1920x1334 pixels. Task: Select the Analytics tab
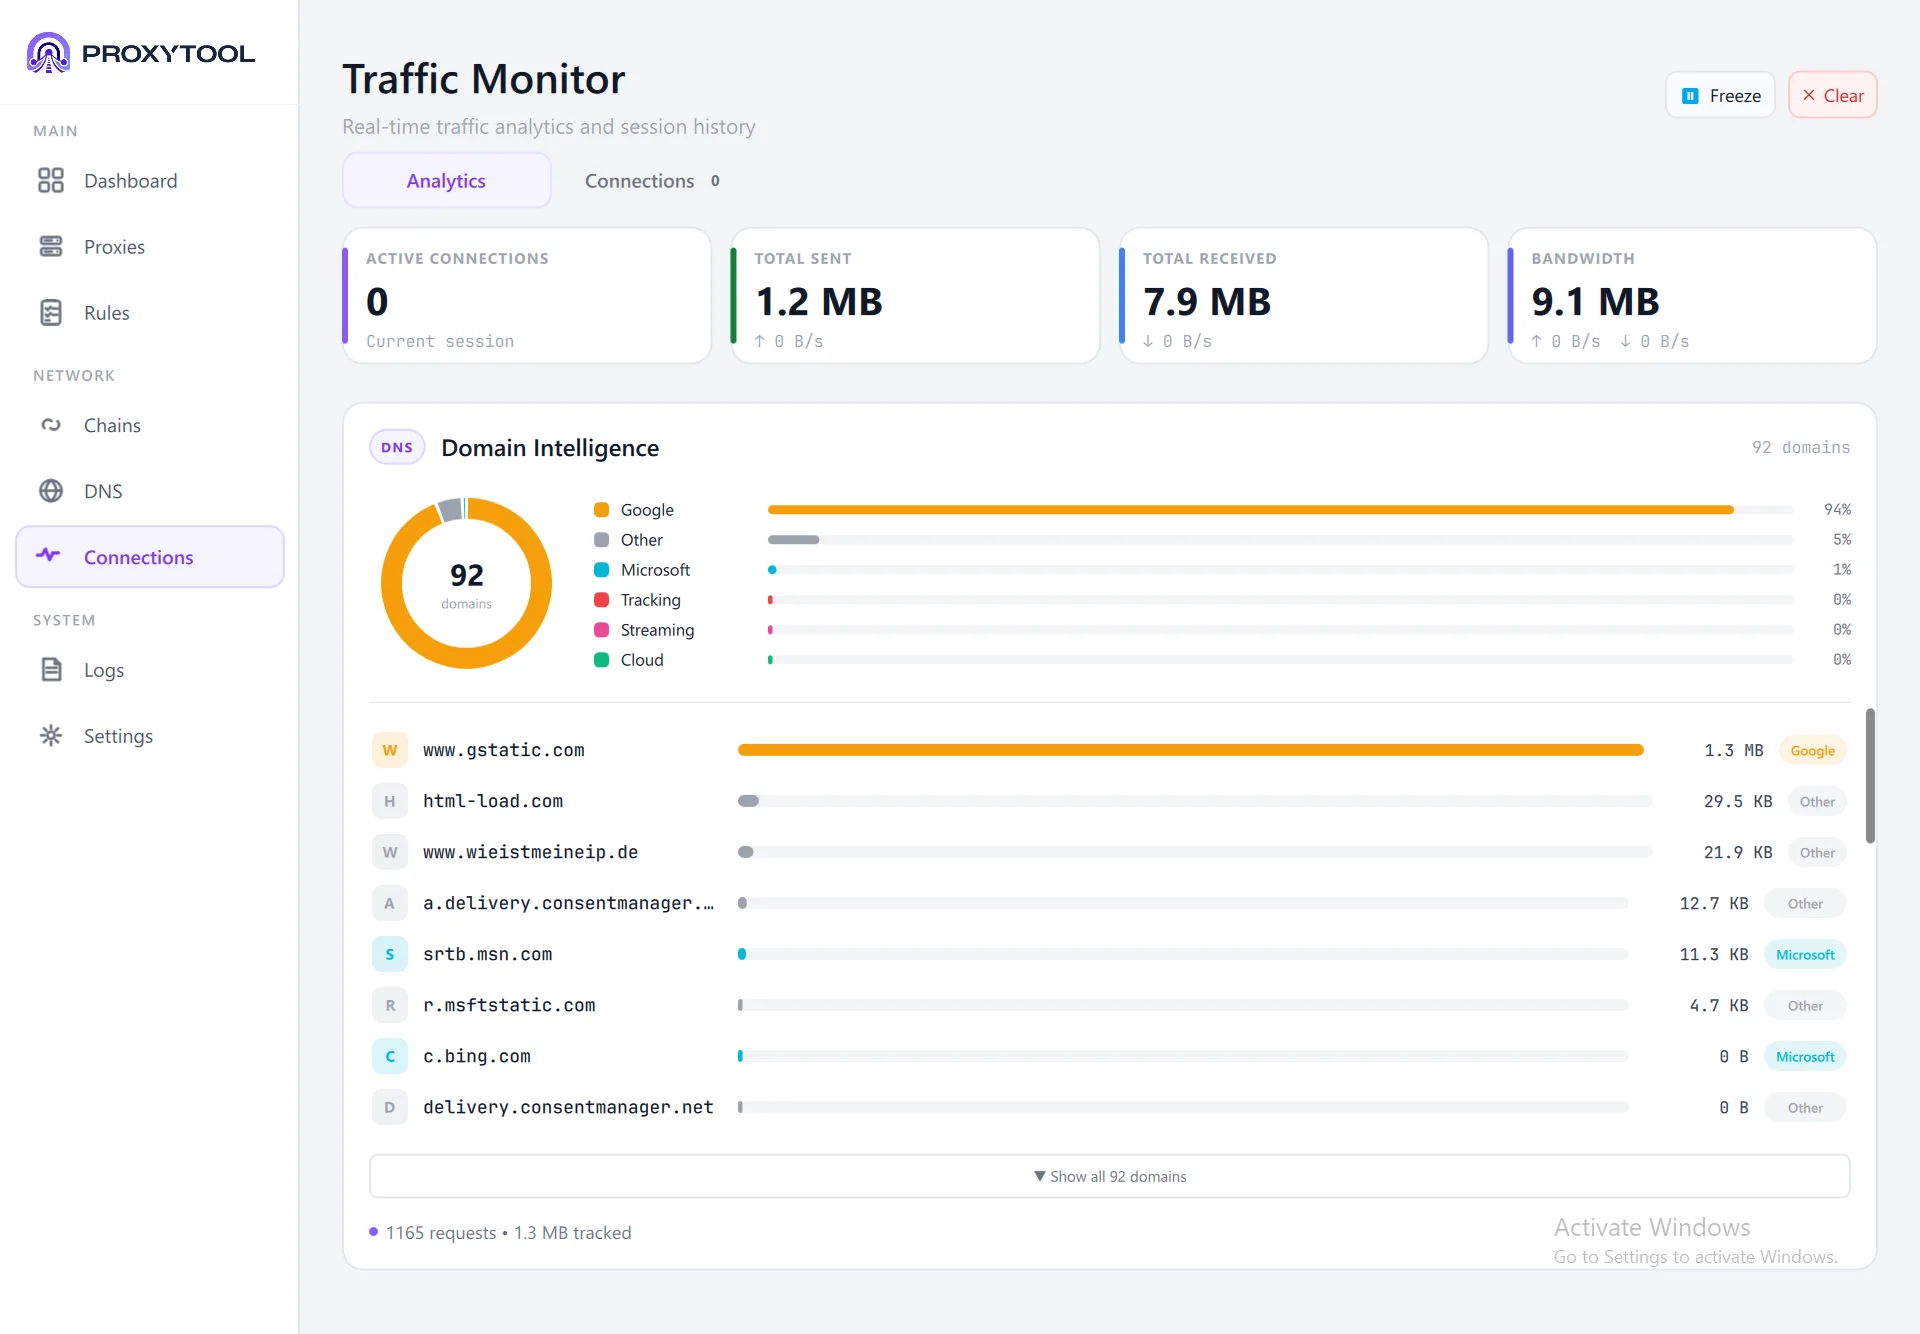point(446,181)
